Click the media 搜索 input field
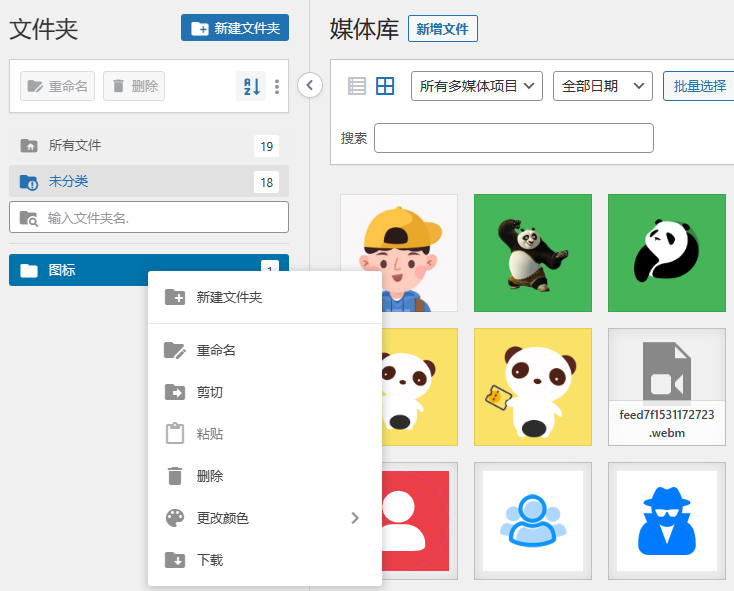 coord(514,138)
